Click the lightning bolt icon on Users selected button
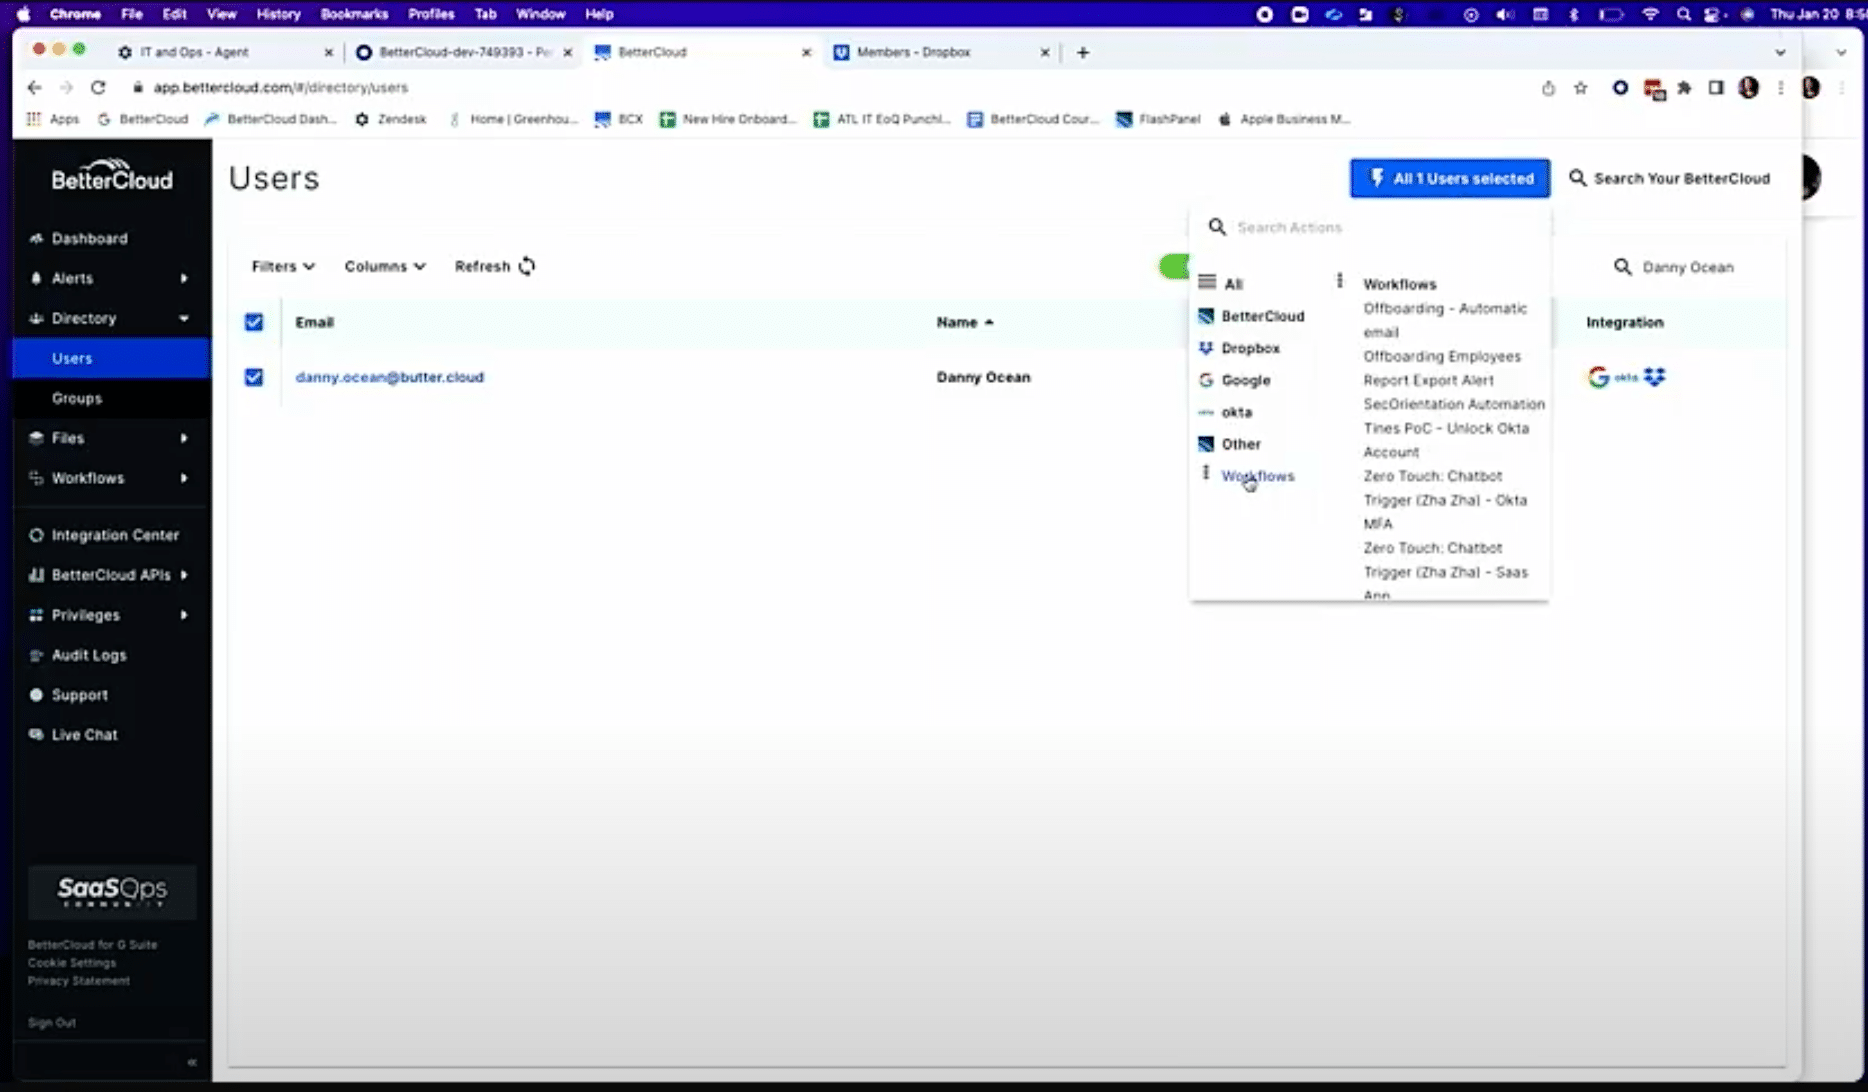 pos(1377,178)
